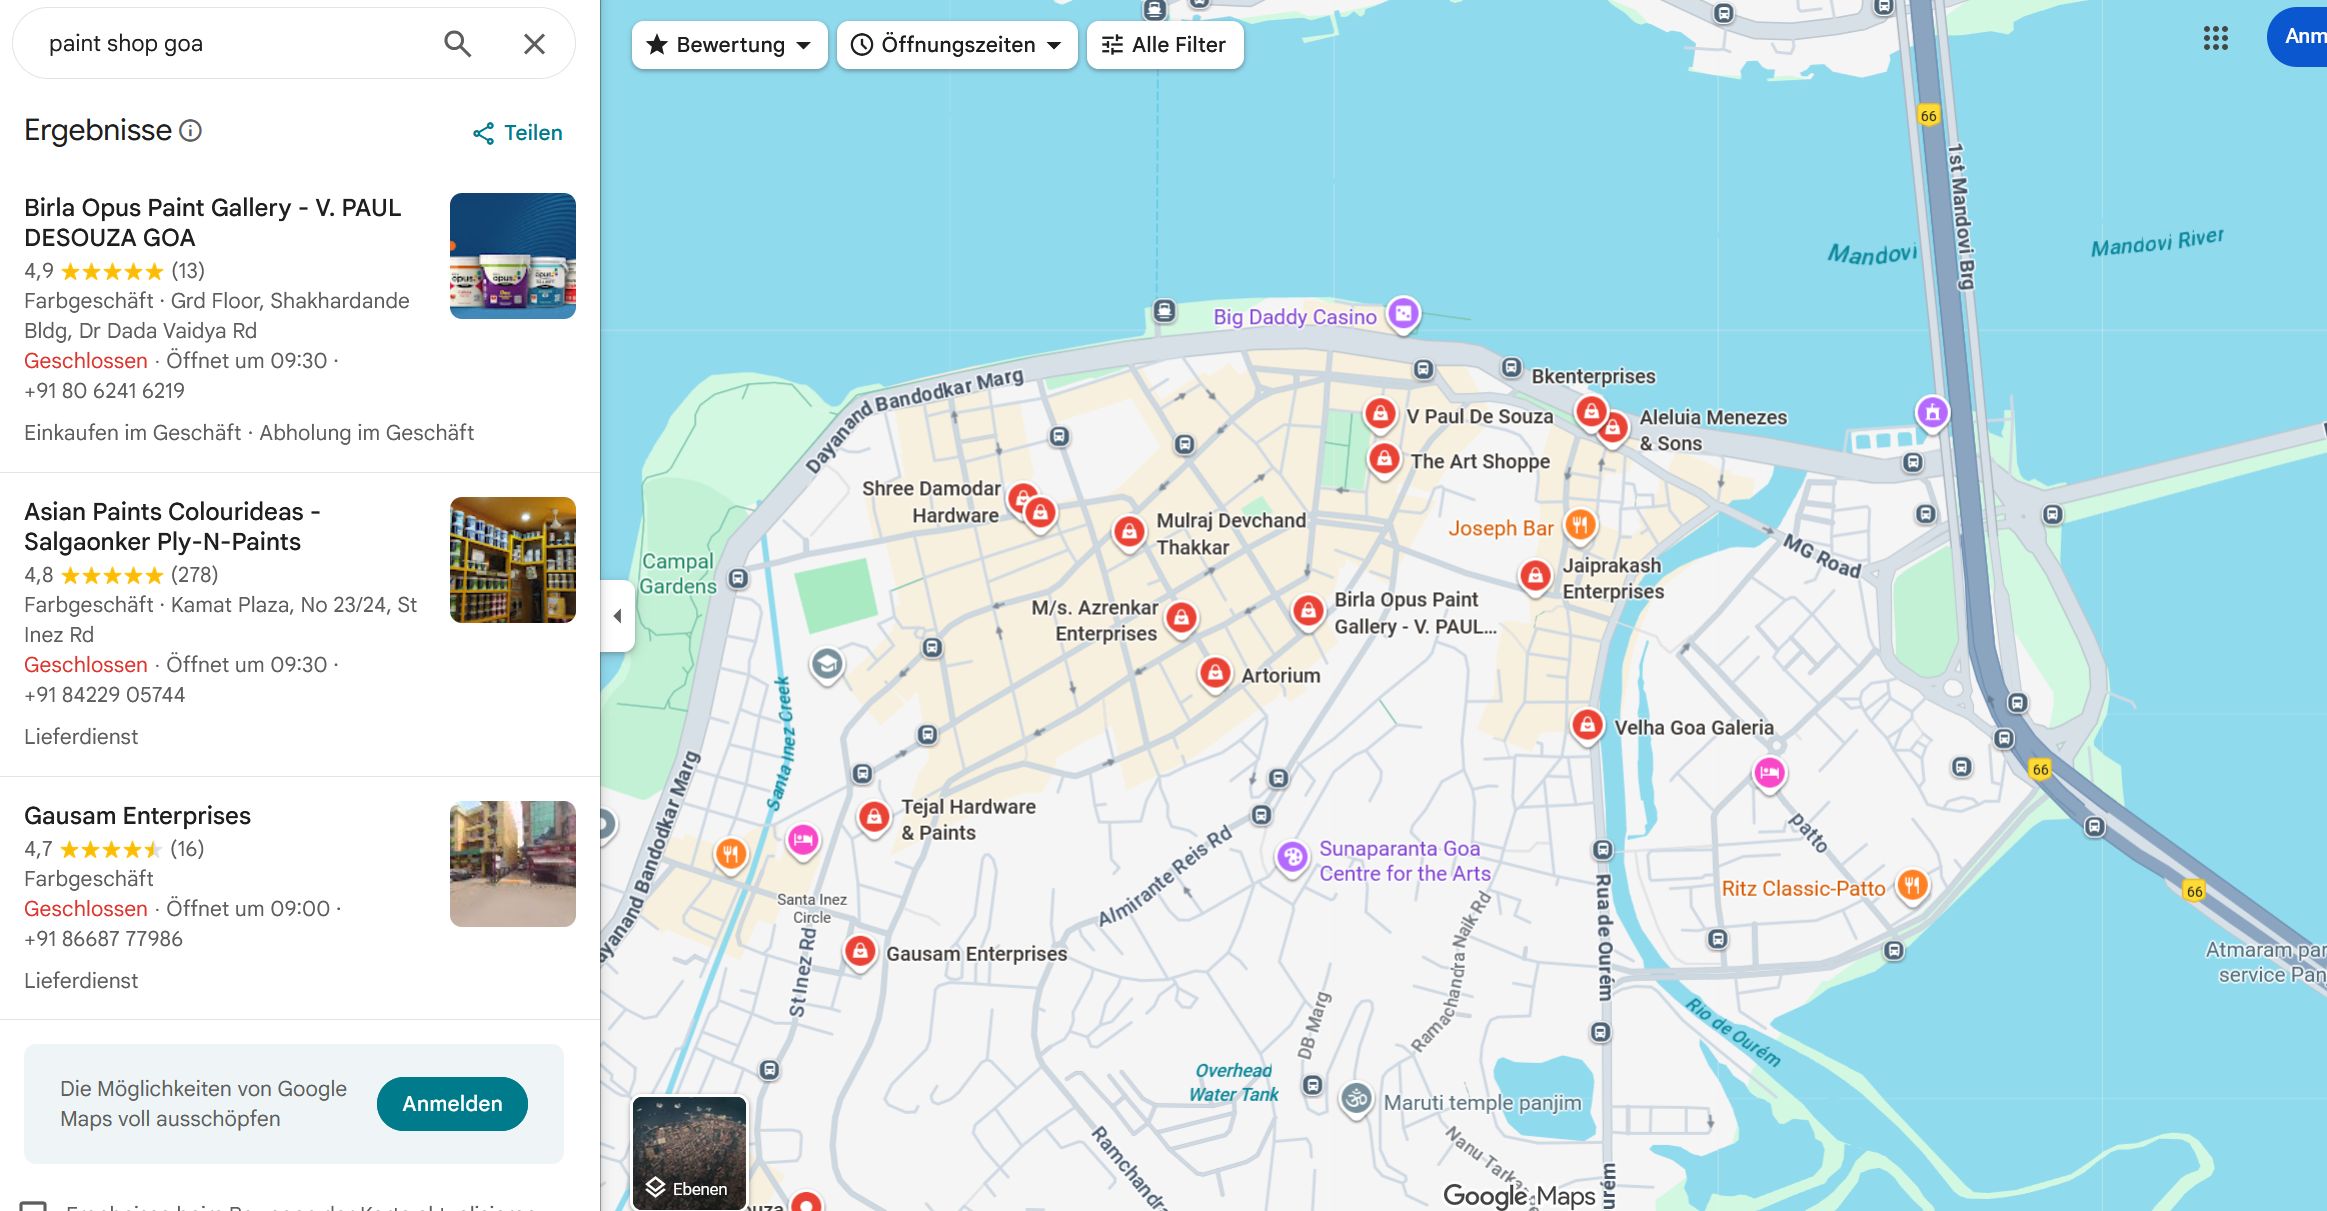Select Sunaparanta Goa Centre arts pin
2327x1211 pixels.
[x=1292, y=856]
